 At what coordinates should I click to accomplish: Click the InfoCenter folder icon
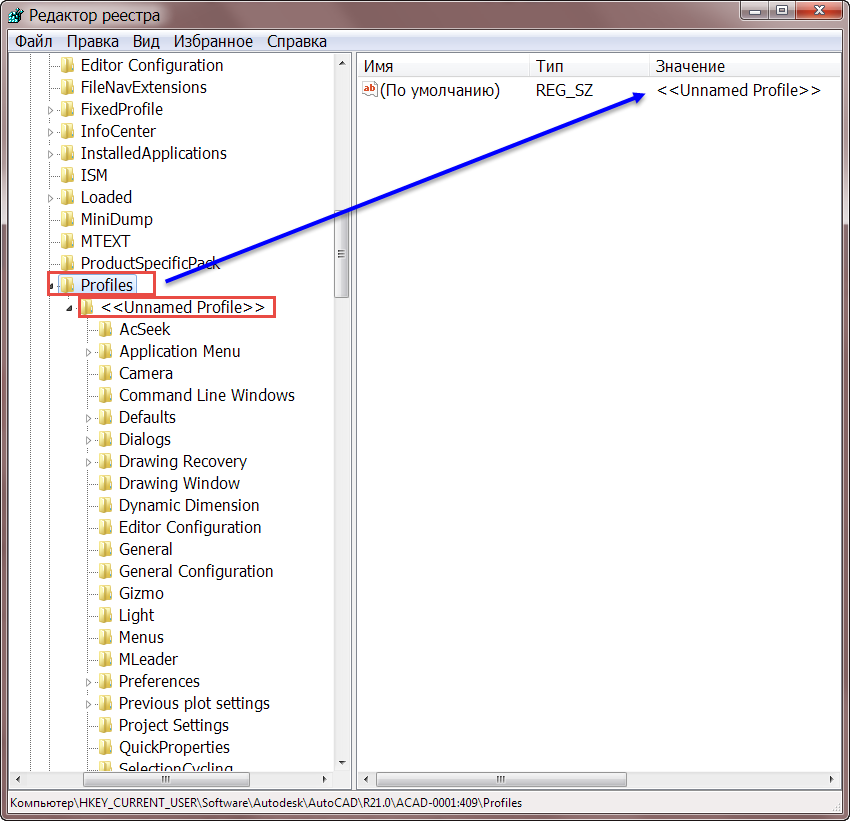pos(68,131)
